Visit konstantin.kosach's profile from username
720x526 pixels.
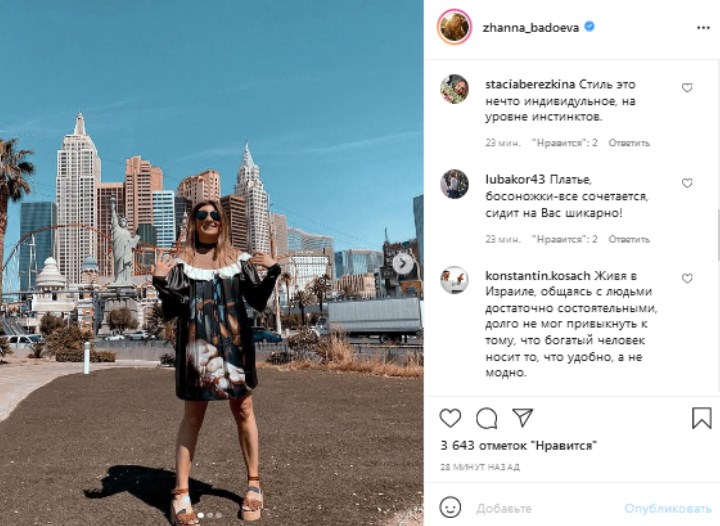click(537, 275)
